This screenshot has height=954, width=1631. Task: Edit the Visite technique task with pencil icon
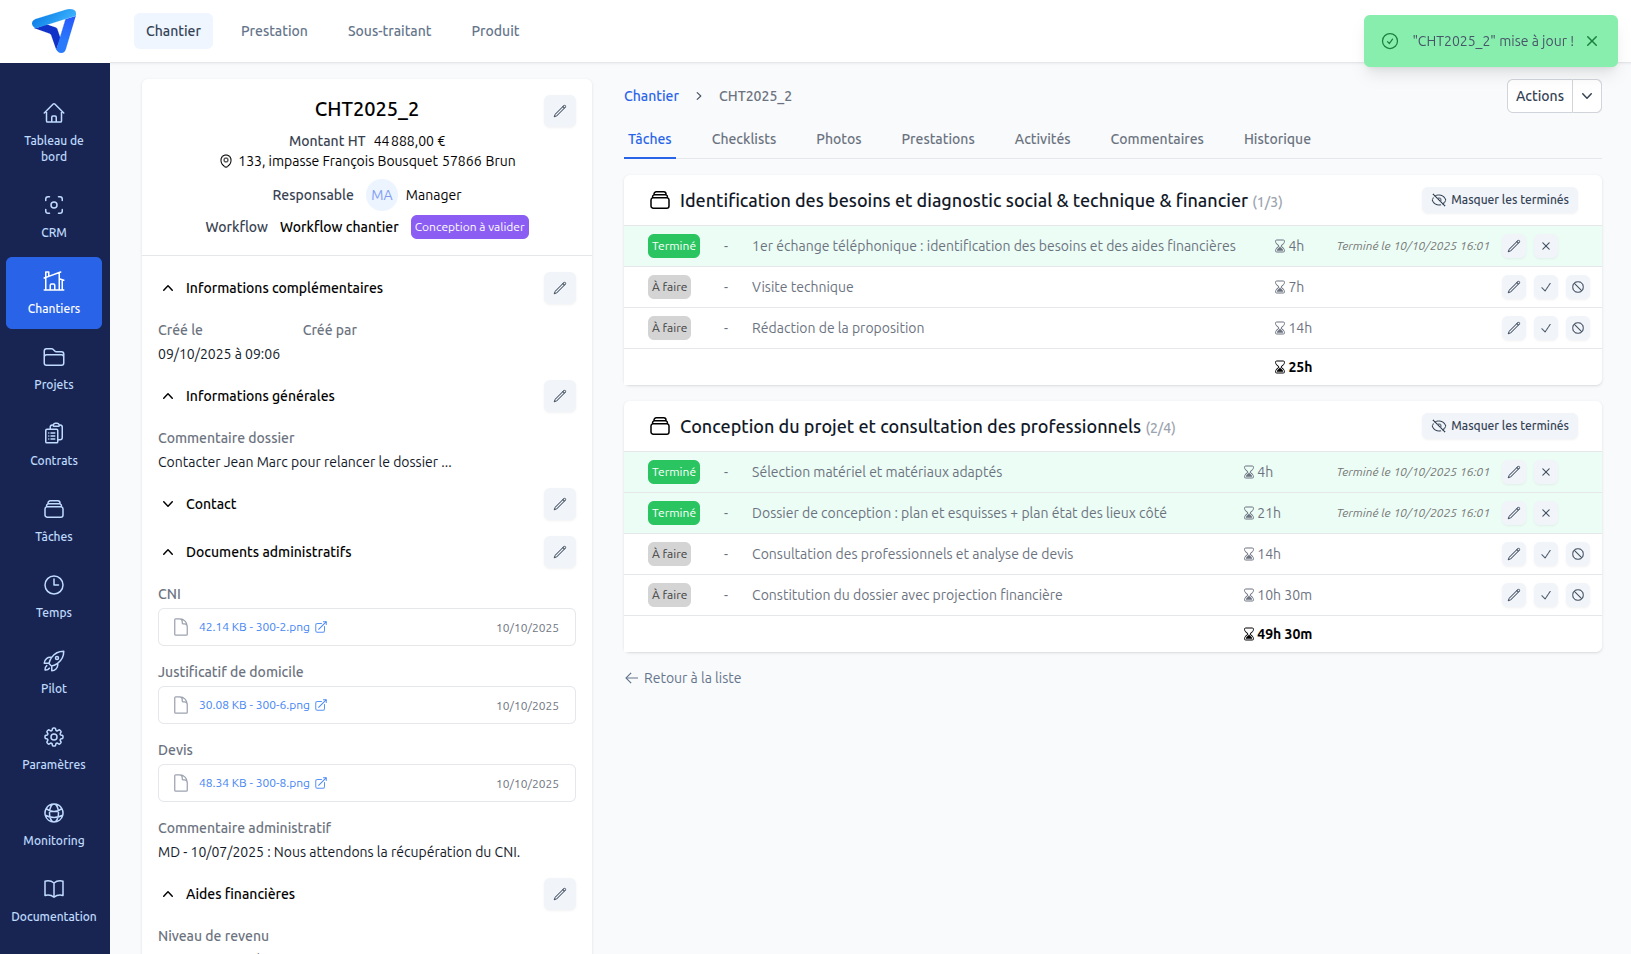pos(1513,287)
